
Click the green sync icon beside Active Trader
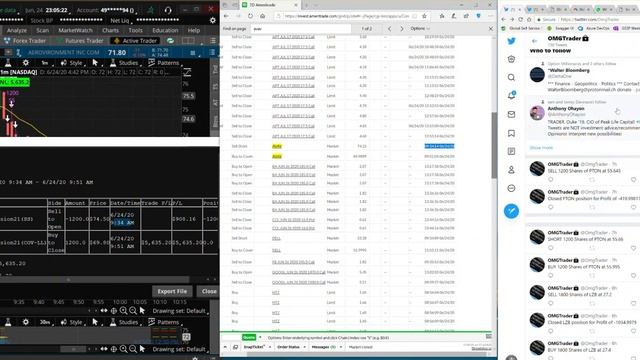tap(170, 41)
